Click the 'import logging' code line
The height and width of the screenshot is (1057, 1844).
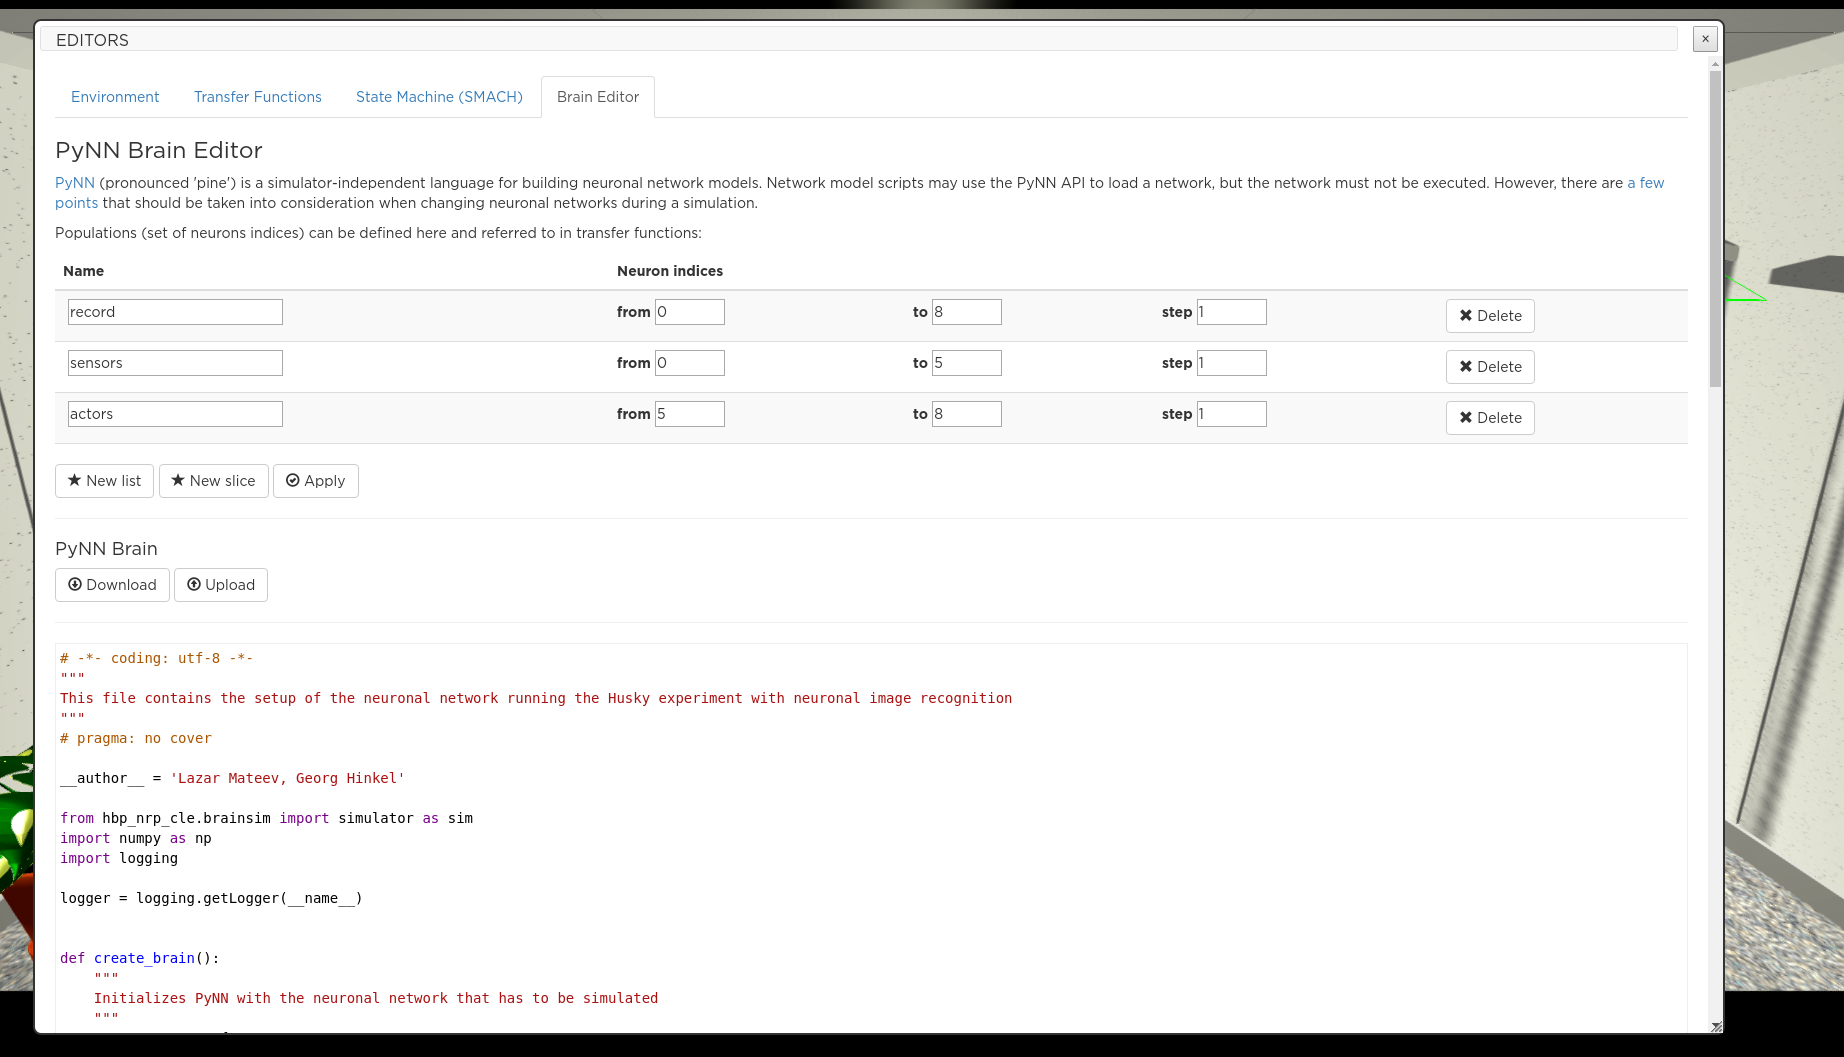[119, 858]
